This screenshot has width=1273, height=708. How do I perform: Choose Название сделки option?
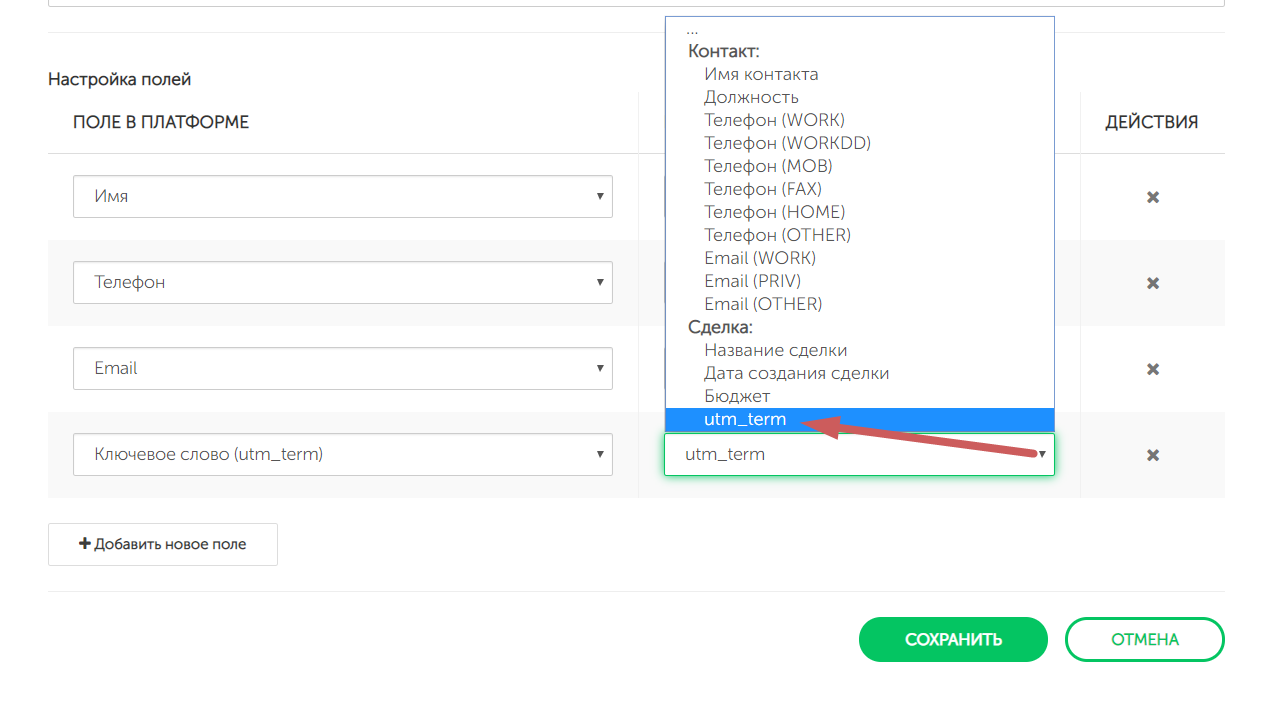775,350
